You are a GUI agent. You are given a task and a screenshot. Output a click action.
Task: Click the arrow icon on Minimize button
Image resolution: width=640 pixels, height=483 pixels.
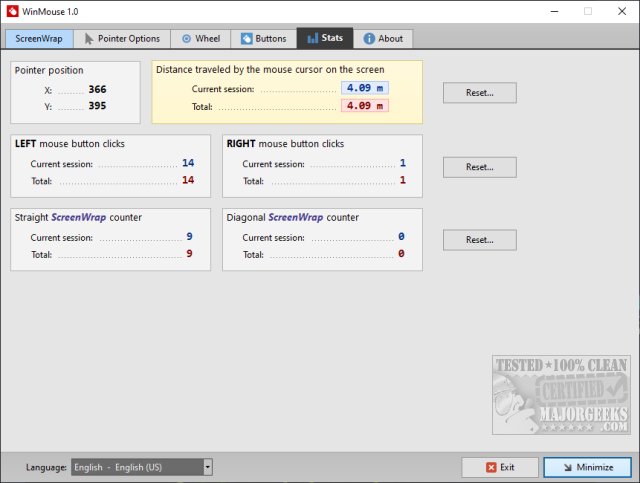pos(568,467)
